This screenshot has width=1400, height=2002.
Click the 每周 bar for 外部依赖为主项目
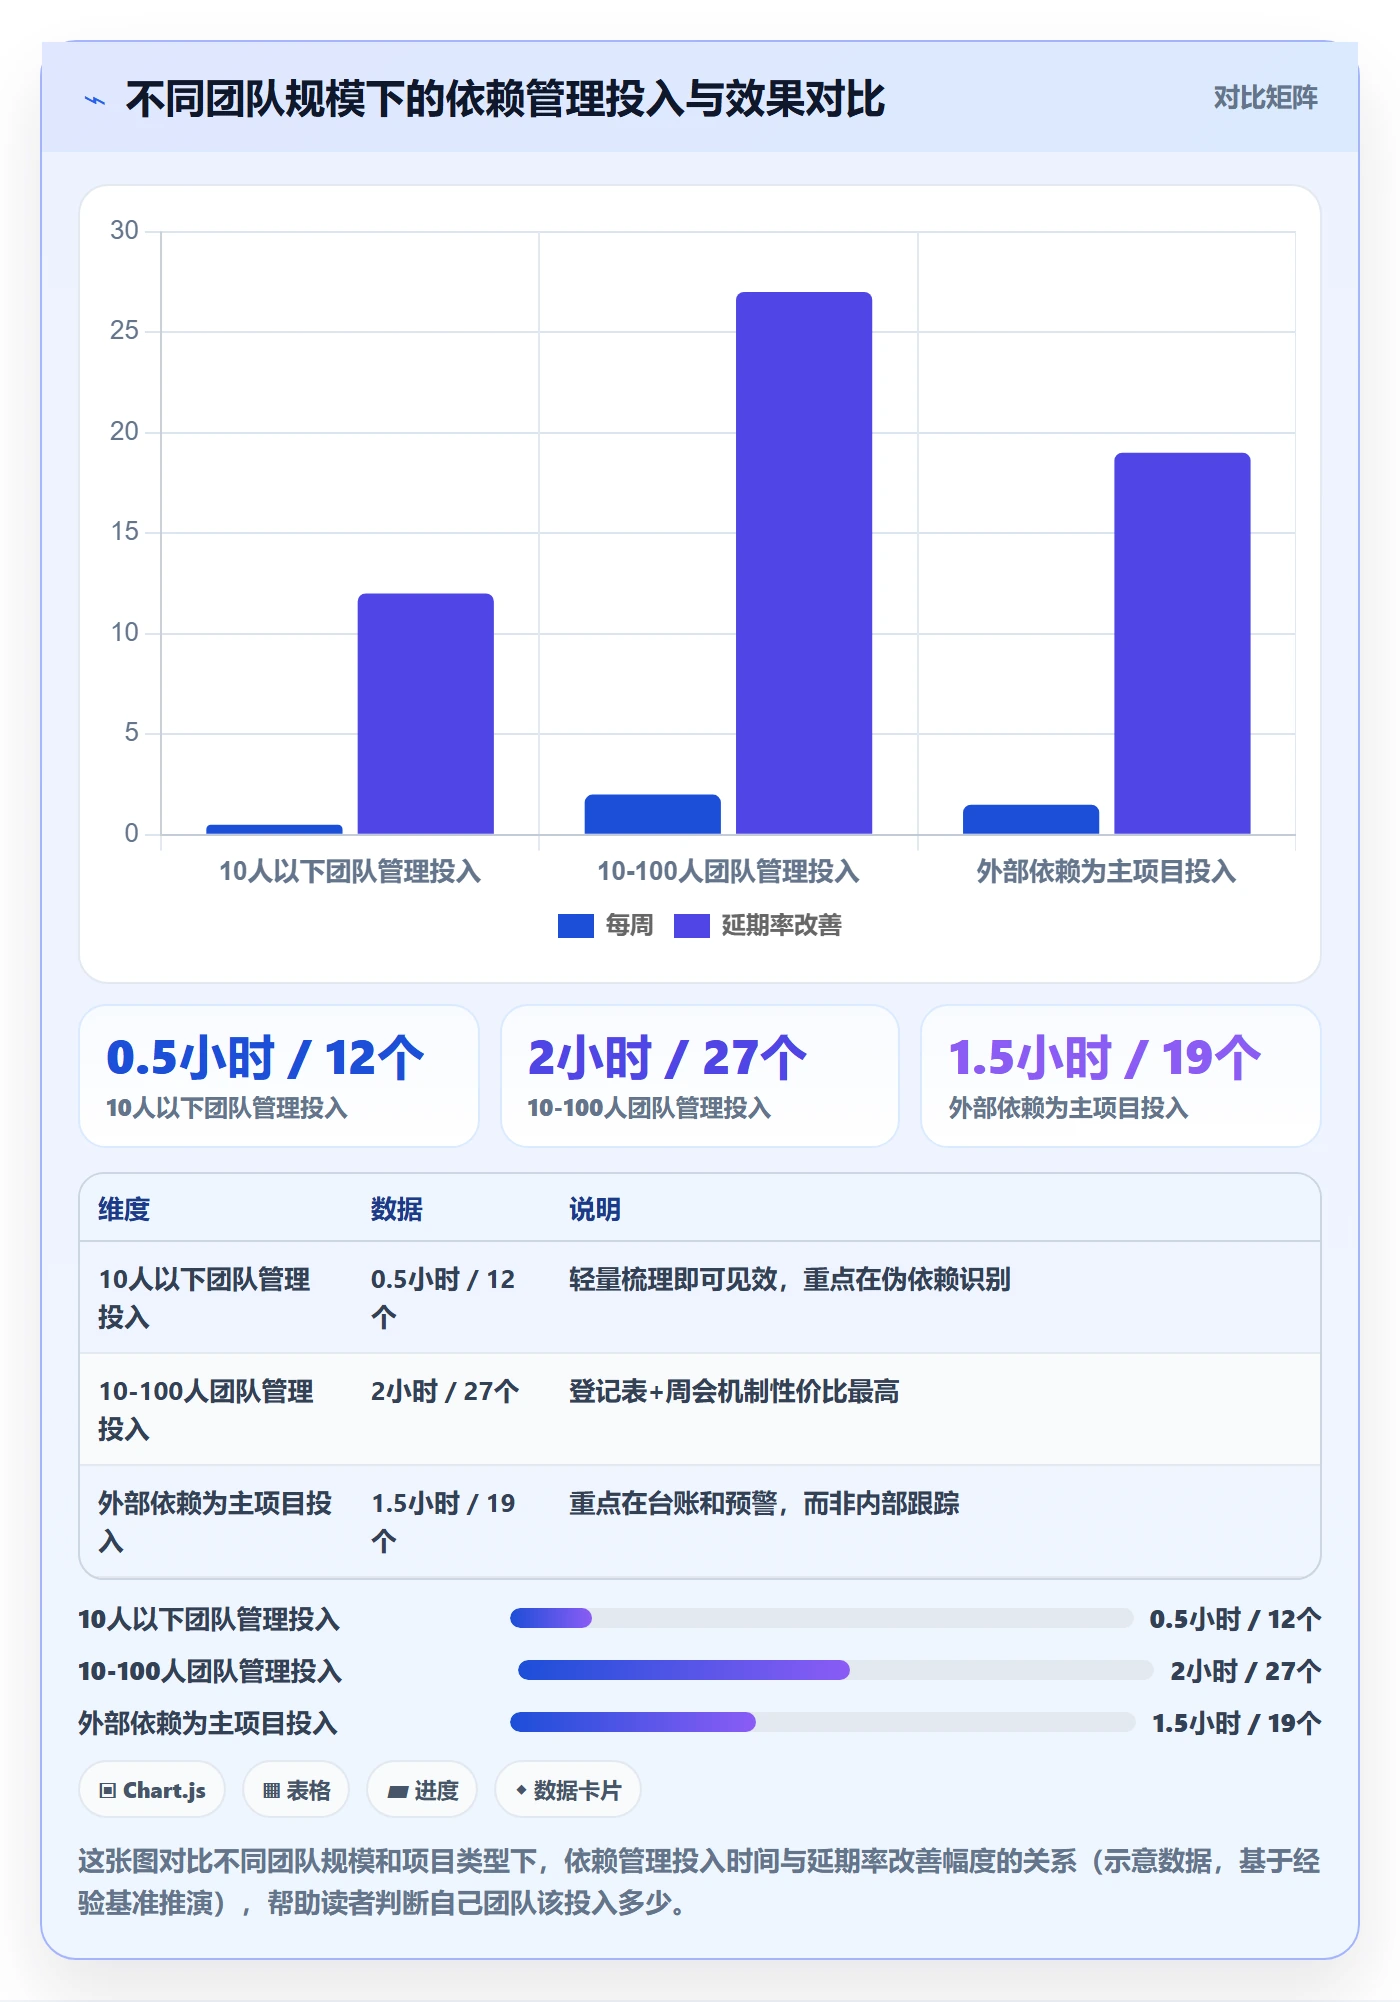[x=1031, y=819]
